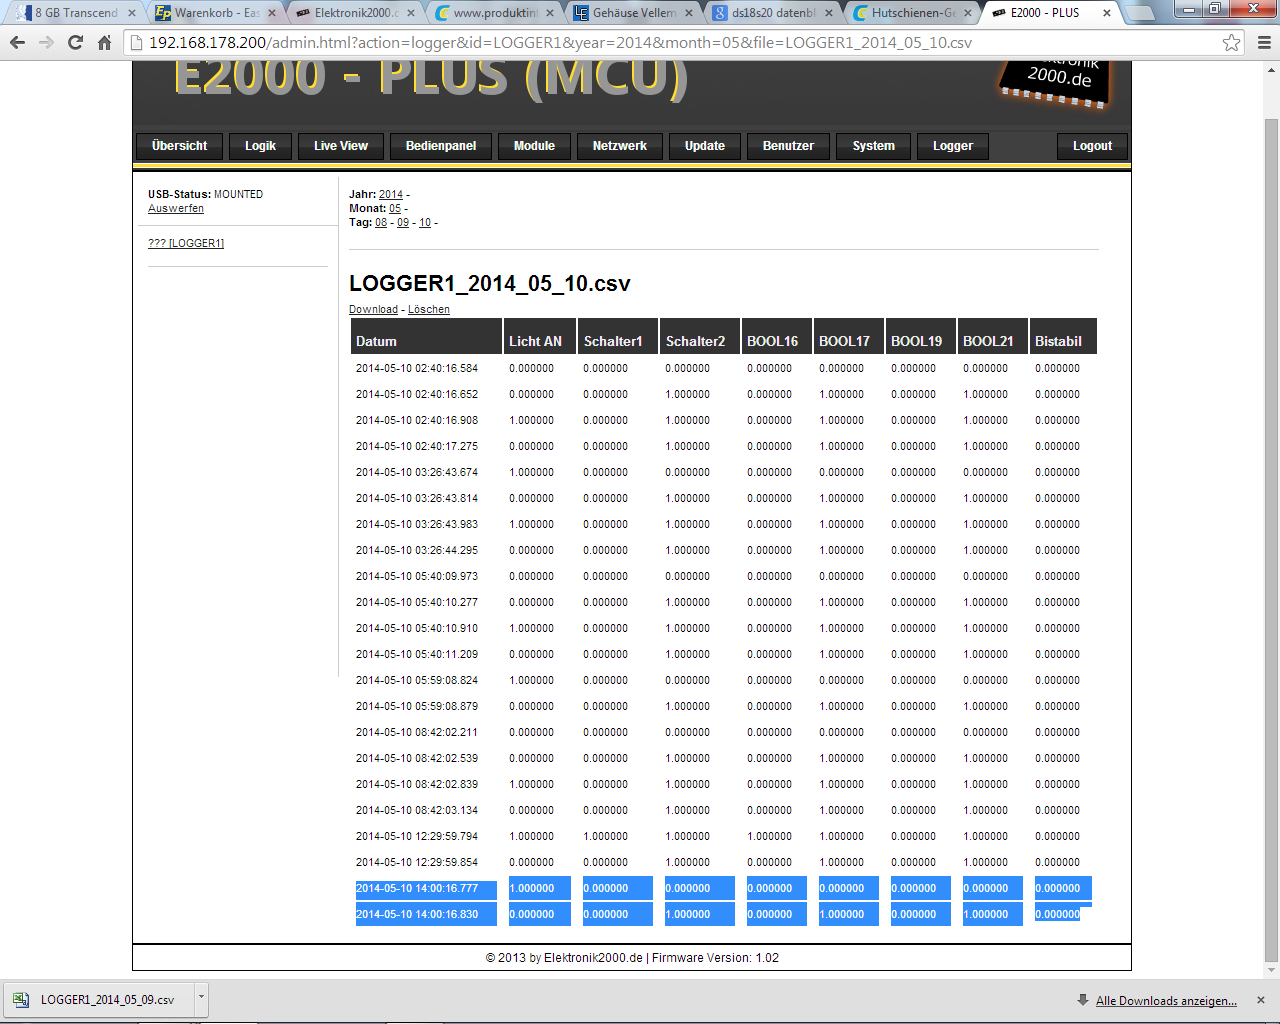Screen dimensions: 1280x1024
Task: Switch to the Hutschienen-Gehäuse tab
Action: (912, 13)
